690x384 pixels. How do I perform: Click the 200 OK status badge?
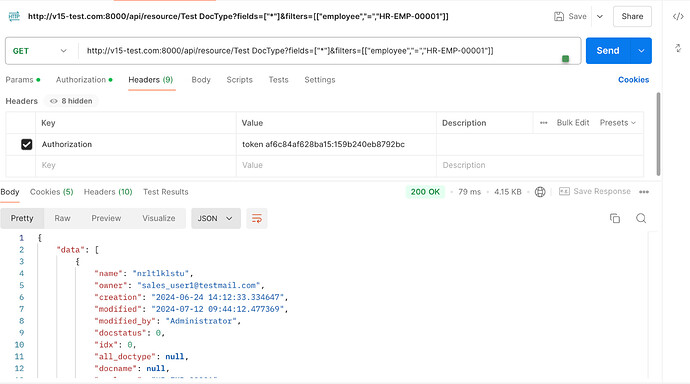pos(425,192)
